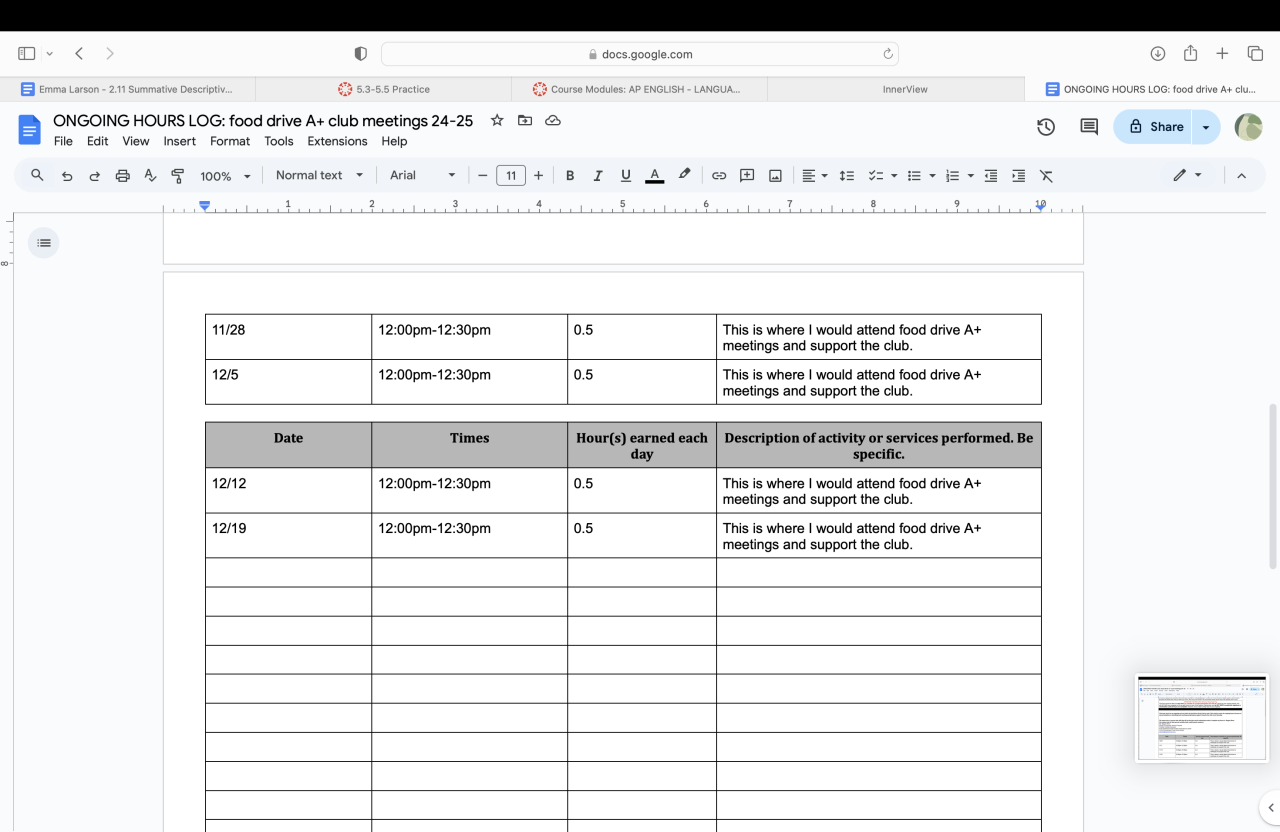Click the search the menus magnifier icon
Viewport: 1280px width, 832px height.
tap(37, 176)
